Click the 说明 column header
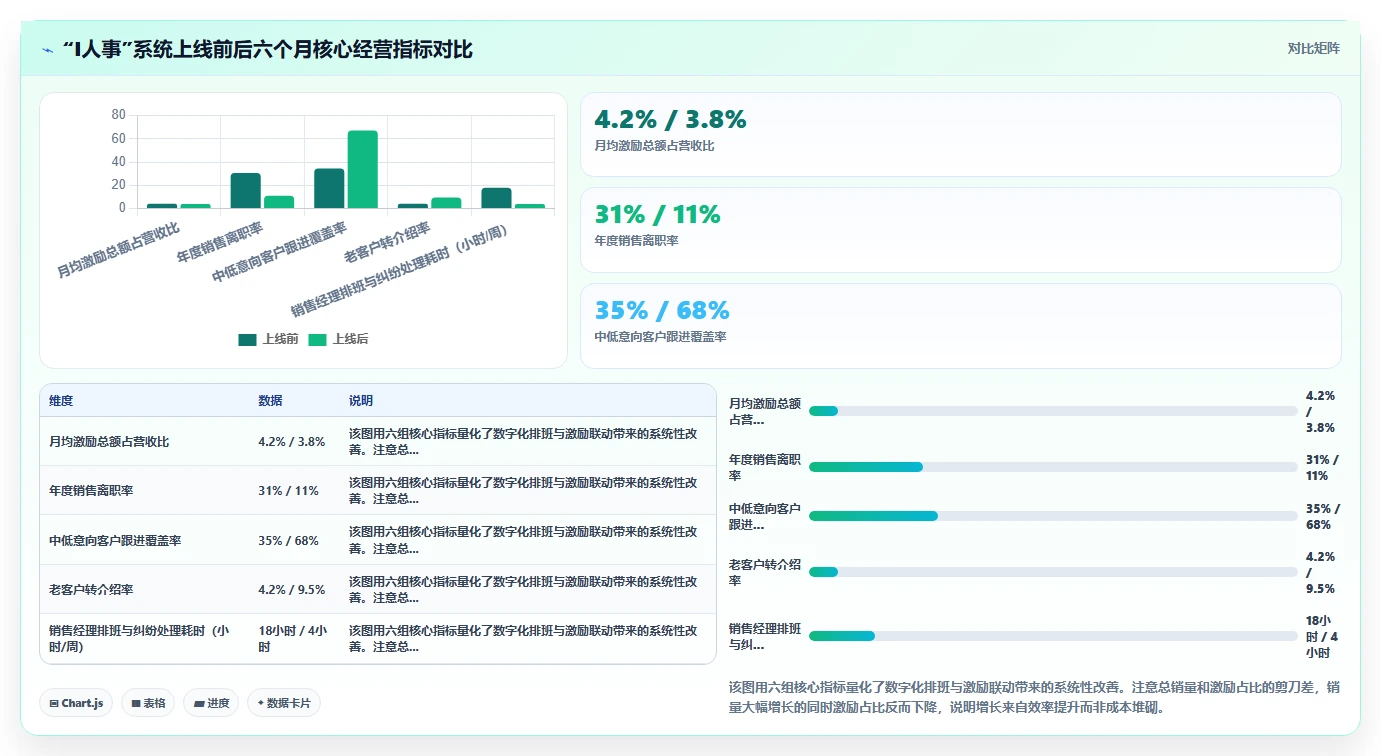Screen dimensions: 1381x756 [x=361, y=401]
